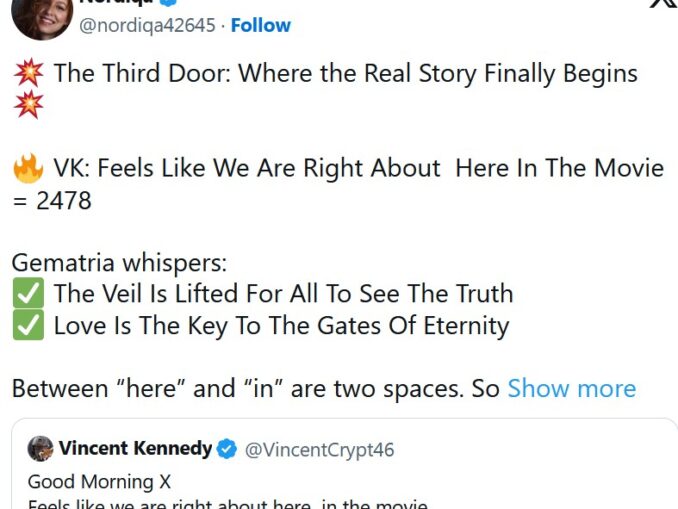Click the fire emoji before "VK:"
Image resolution: width=678 pixels, height=509 pixels.
click(27, 168)
